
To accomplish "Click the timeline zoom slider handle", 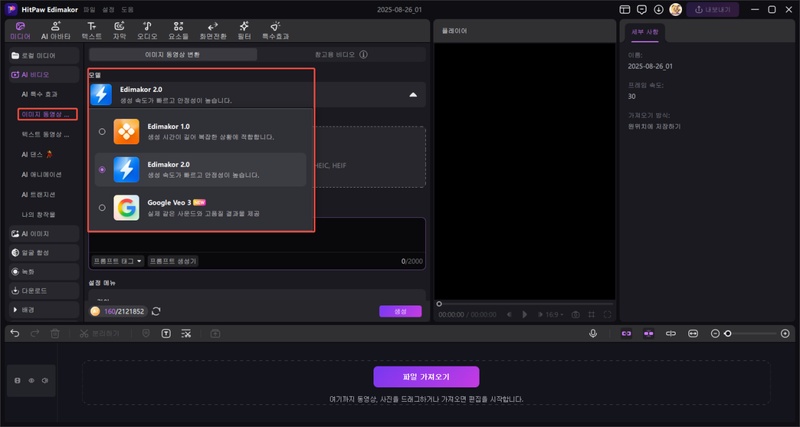I will click(x=728, y=334).
